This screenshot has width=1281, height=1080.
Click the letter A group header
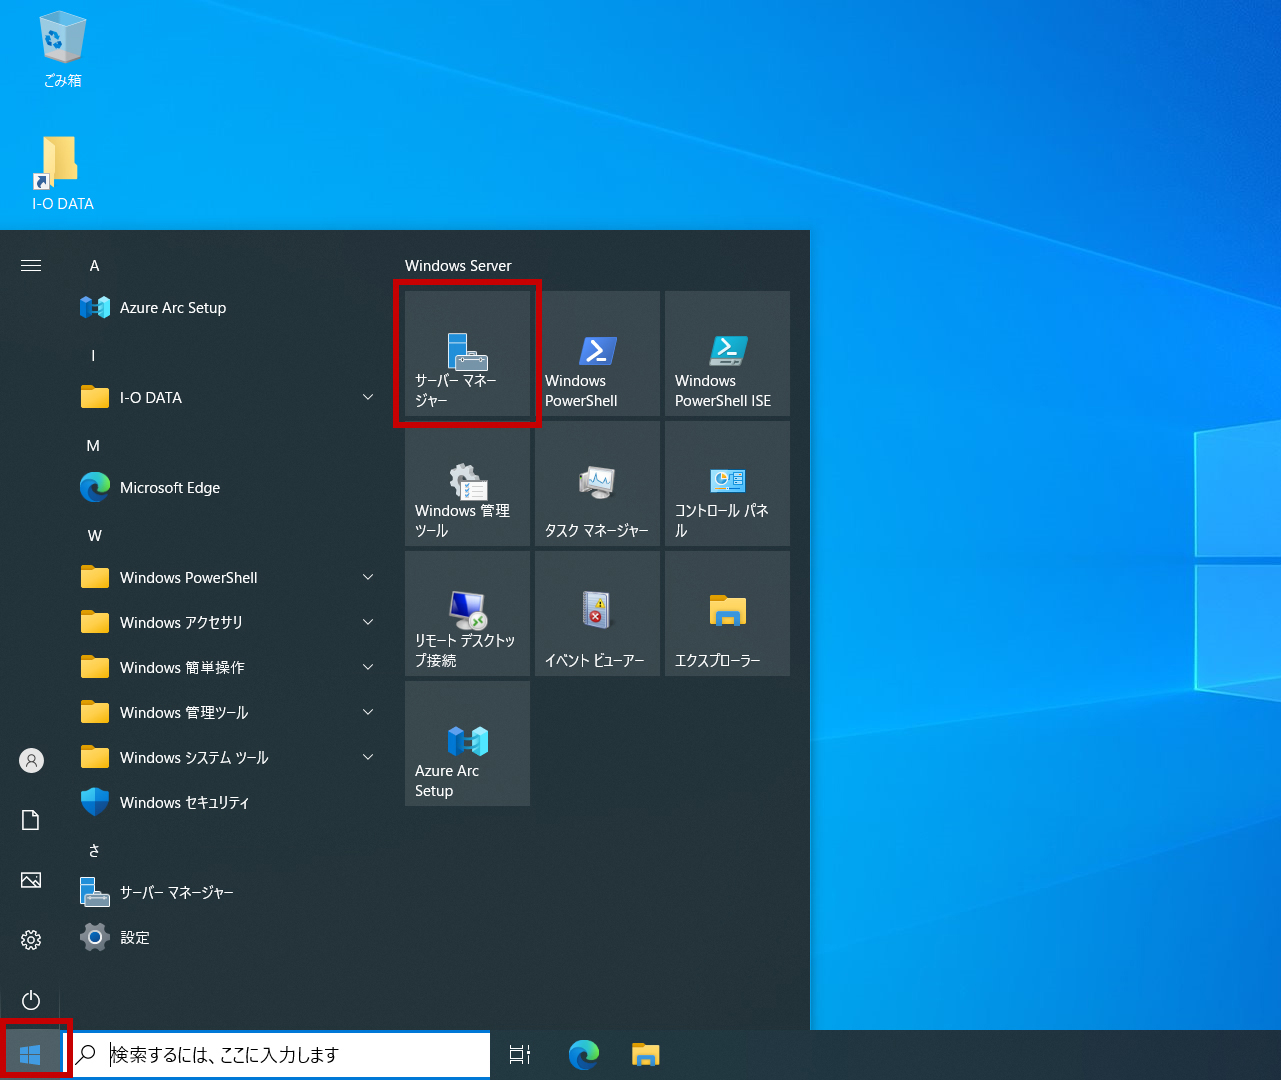94,266
